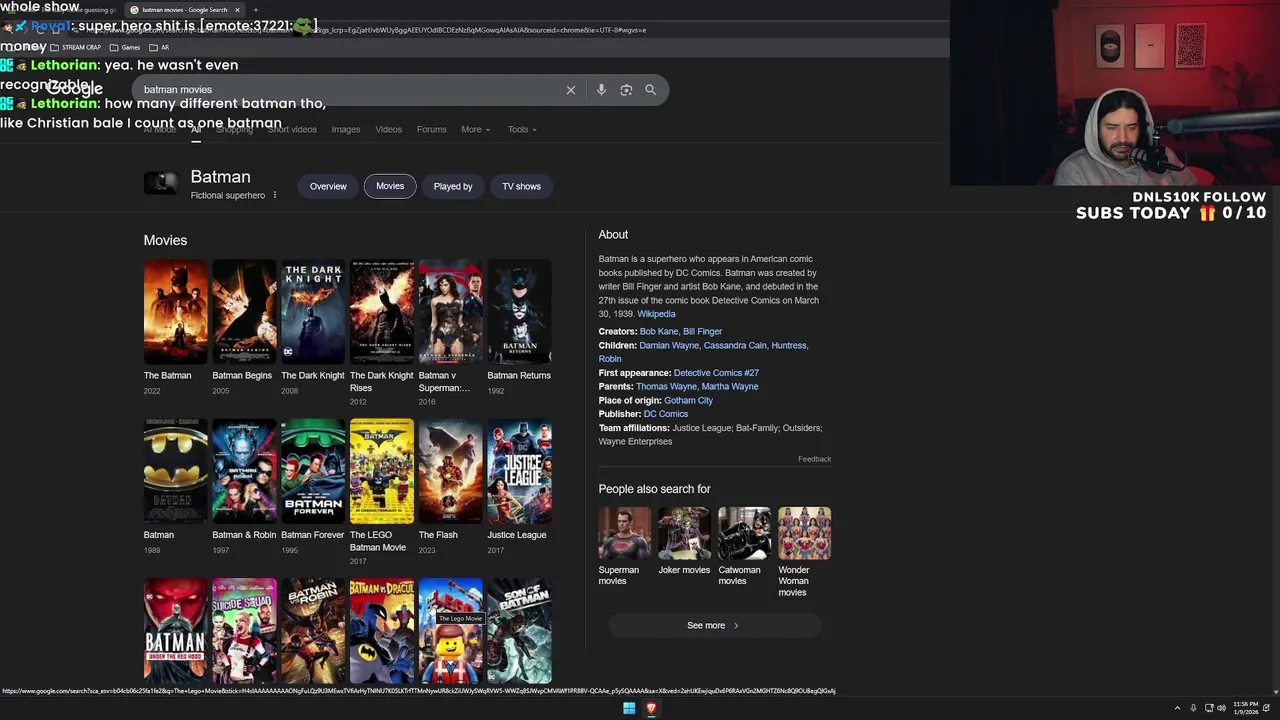
Task: Open The Batman 2022 poster
Action: point(176,312)
